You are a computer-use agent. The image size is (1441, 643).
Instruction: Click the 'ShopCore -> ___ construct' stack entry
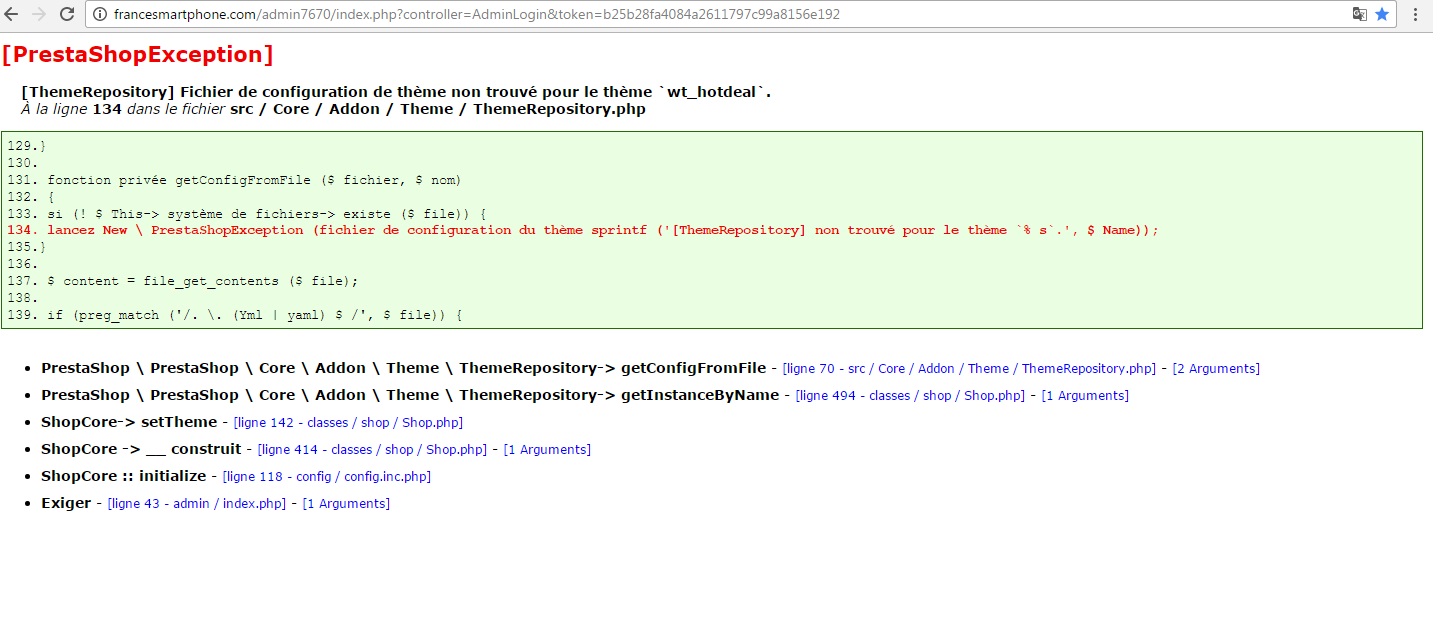pos(141,449)
